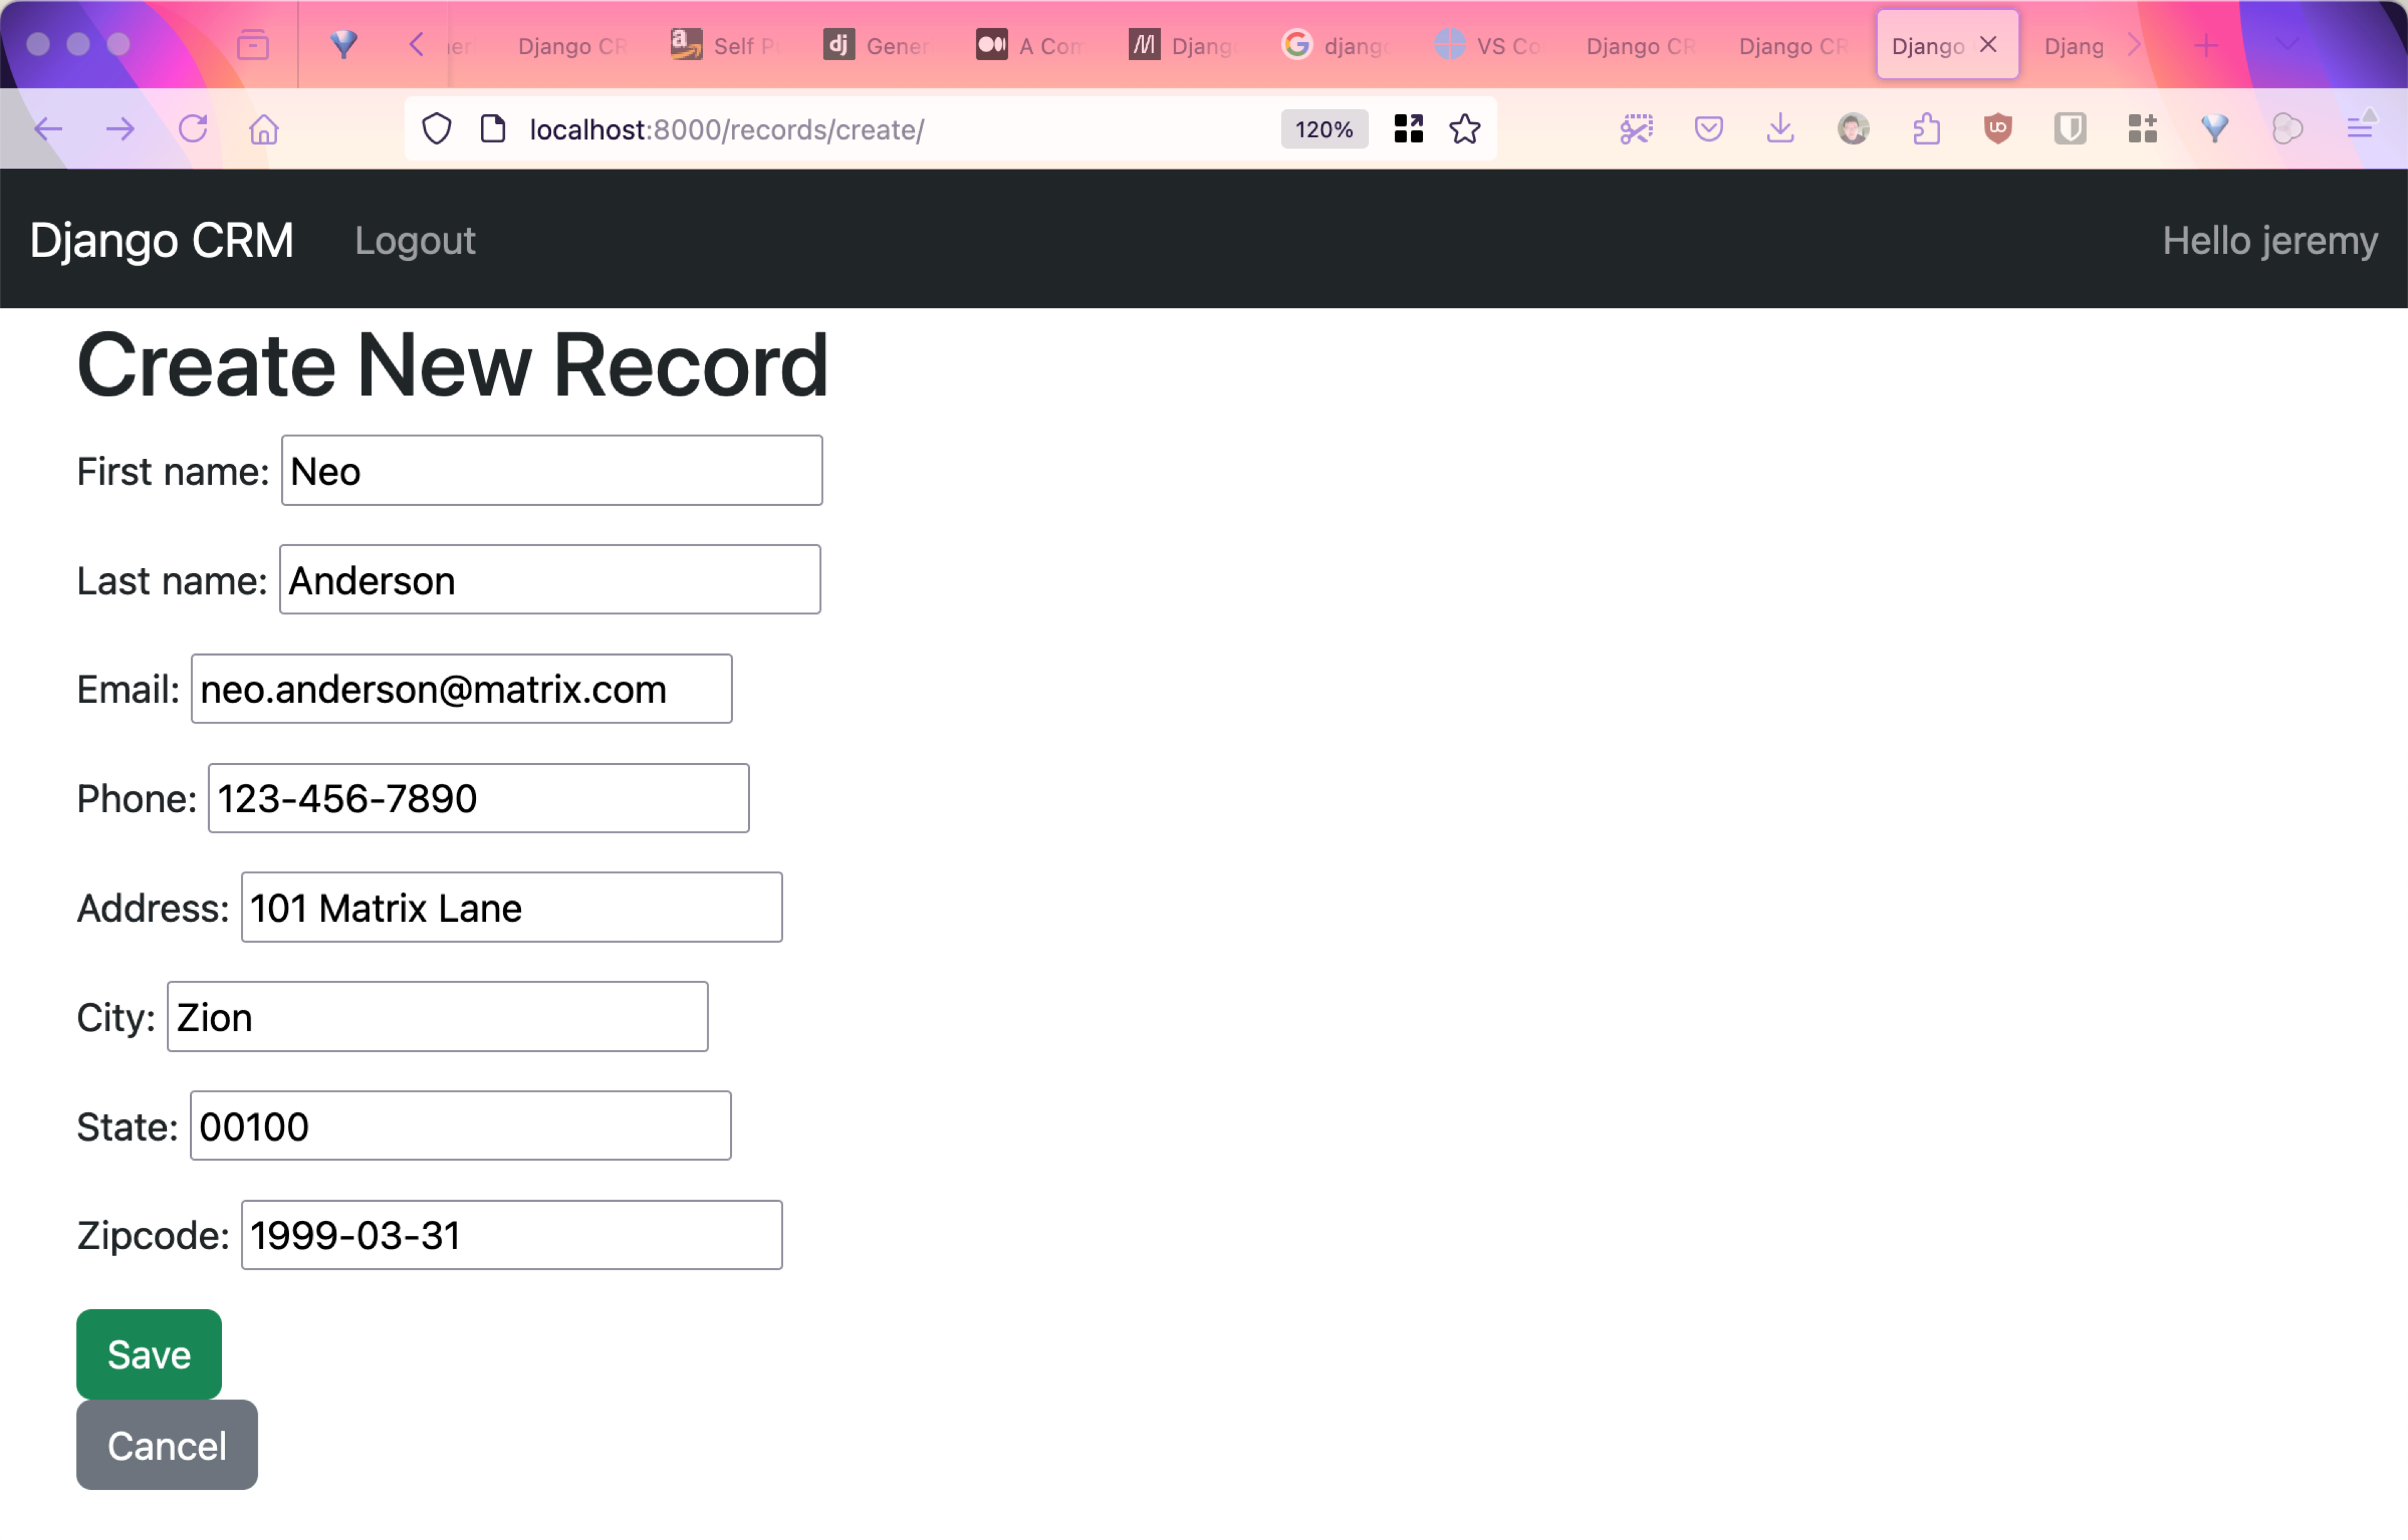Reload the current page
The image size is (2408, 1540).
coord(192,129)
